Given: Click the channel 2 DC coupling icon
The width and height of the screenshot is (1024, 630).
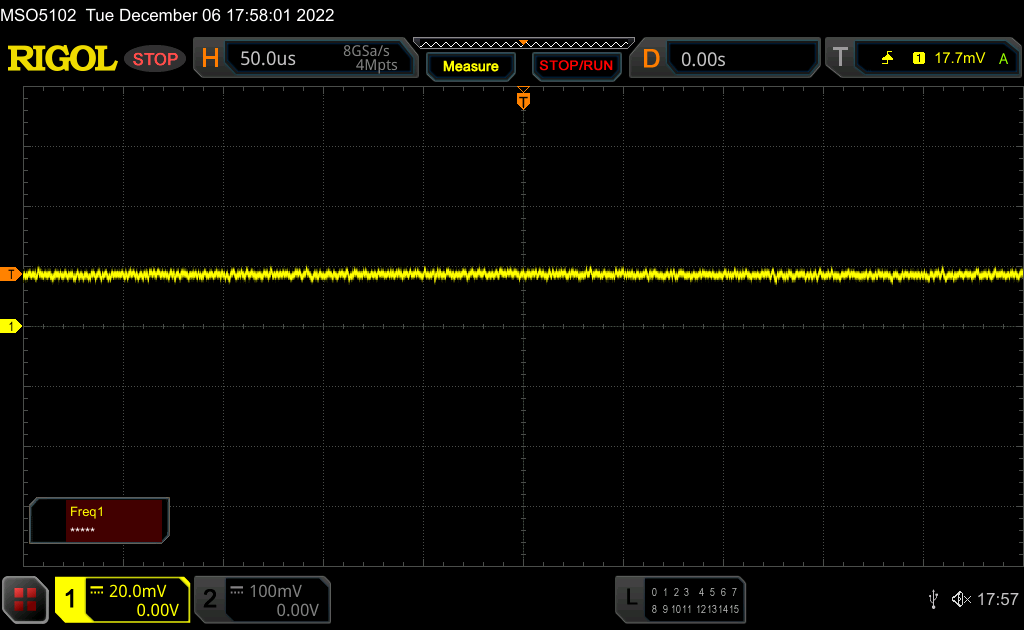Looking at the screenshot, I should click(x=237, y=591).
